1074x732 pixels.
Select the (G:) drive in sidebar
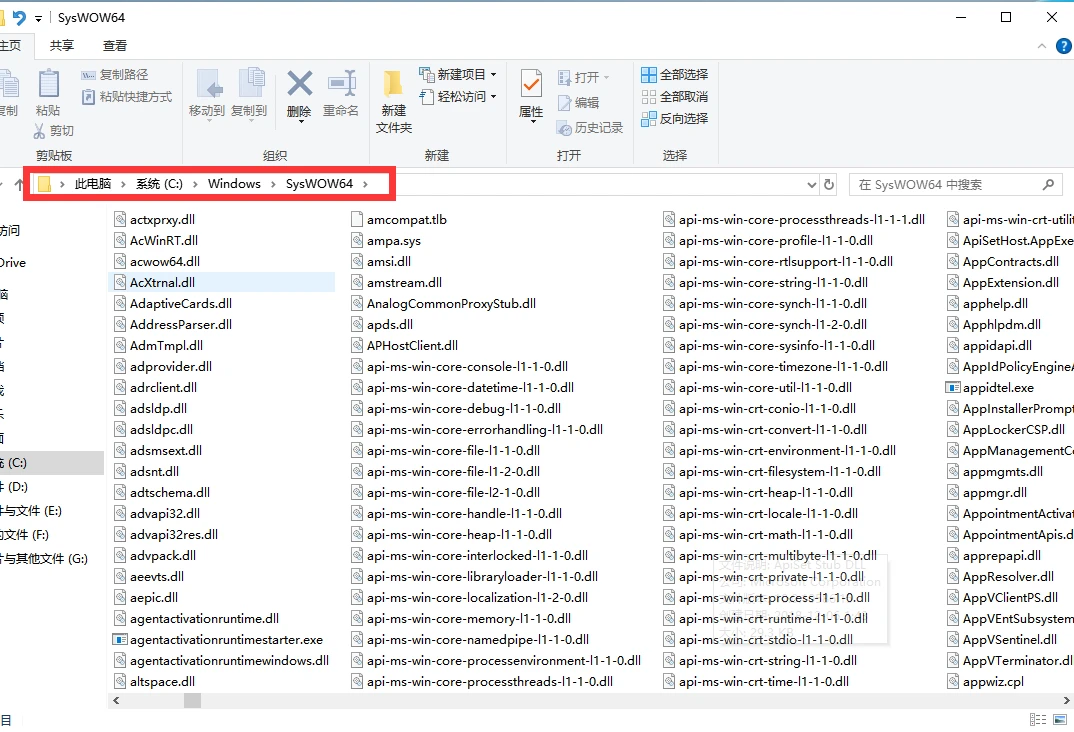point(51,559)
